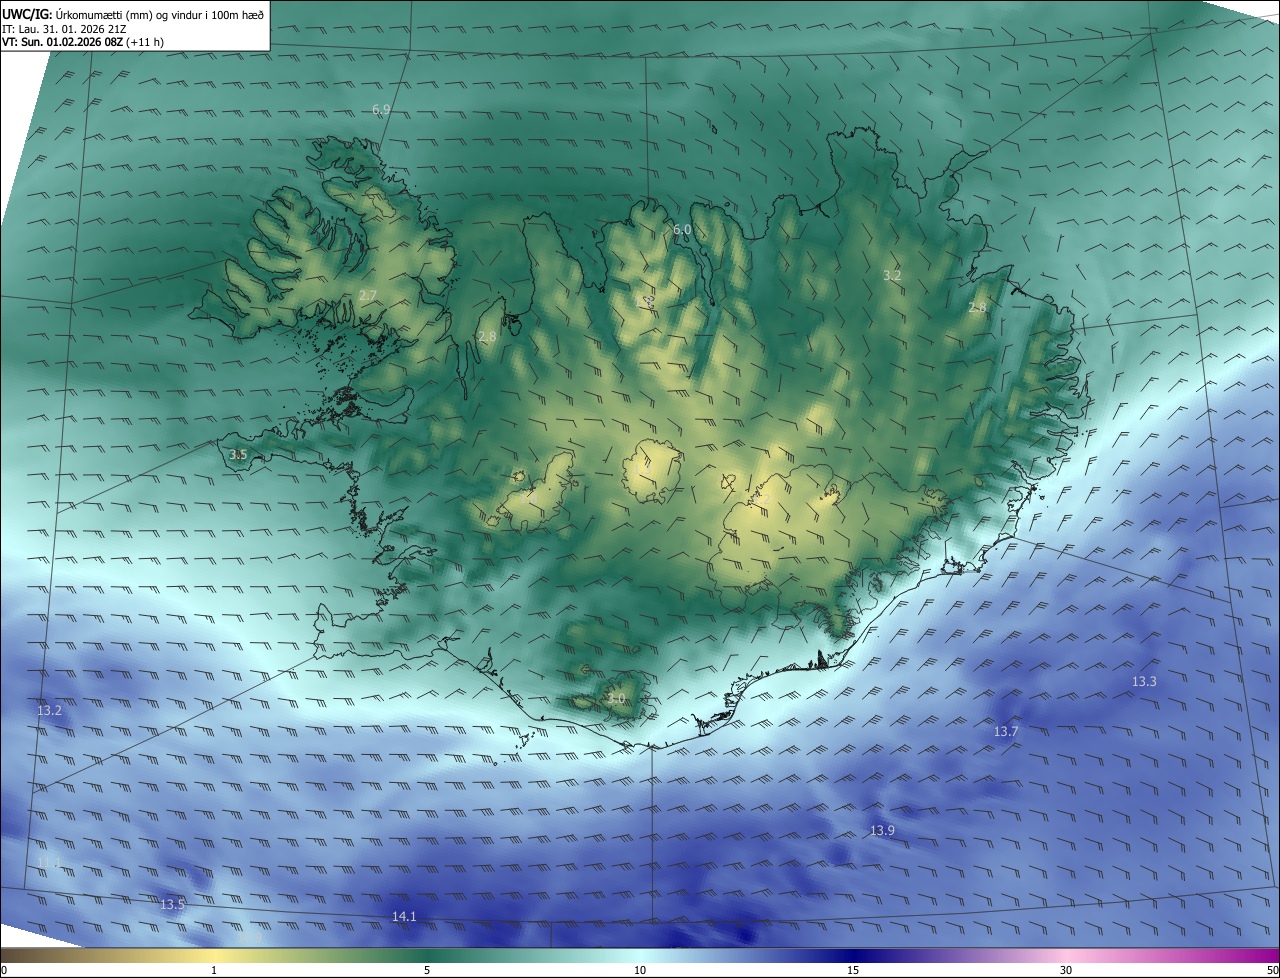Click the 6.0 value label on the north coast
Image resolution: width=1280 pixels, height=978 pixels.
coord(682,230)
